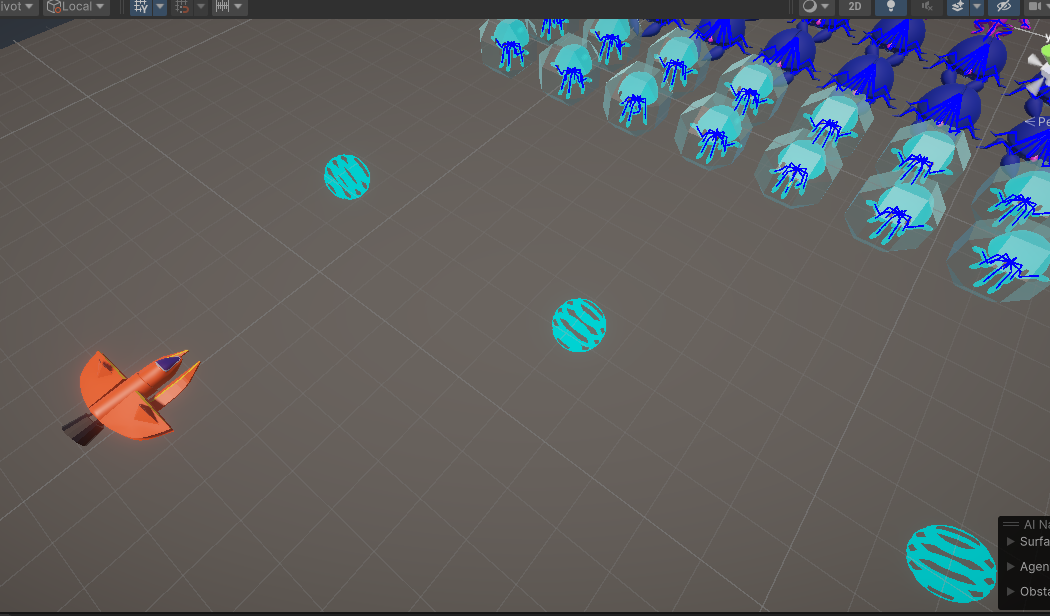Open grid snapping settings dropdown arrow
Screen dimensions: 1050x616
tap(160, 7)
